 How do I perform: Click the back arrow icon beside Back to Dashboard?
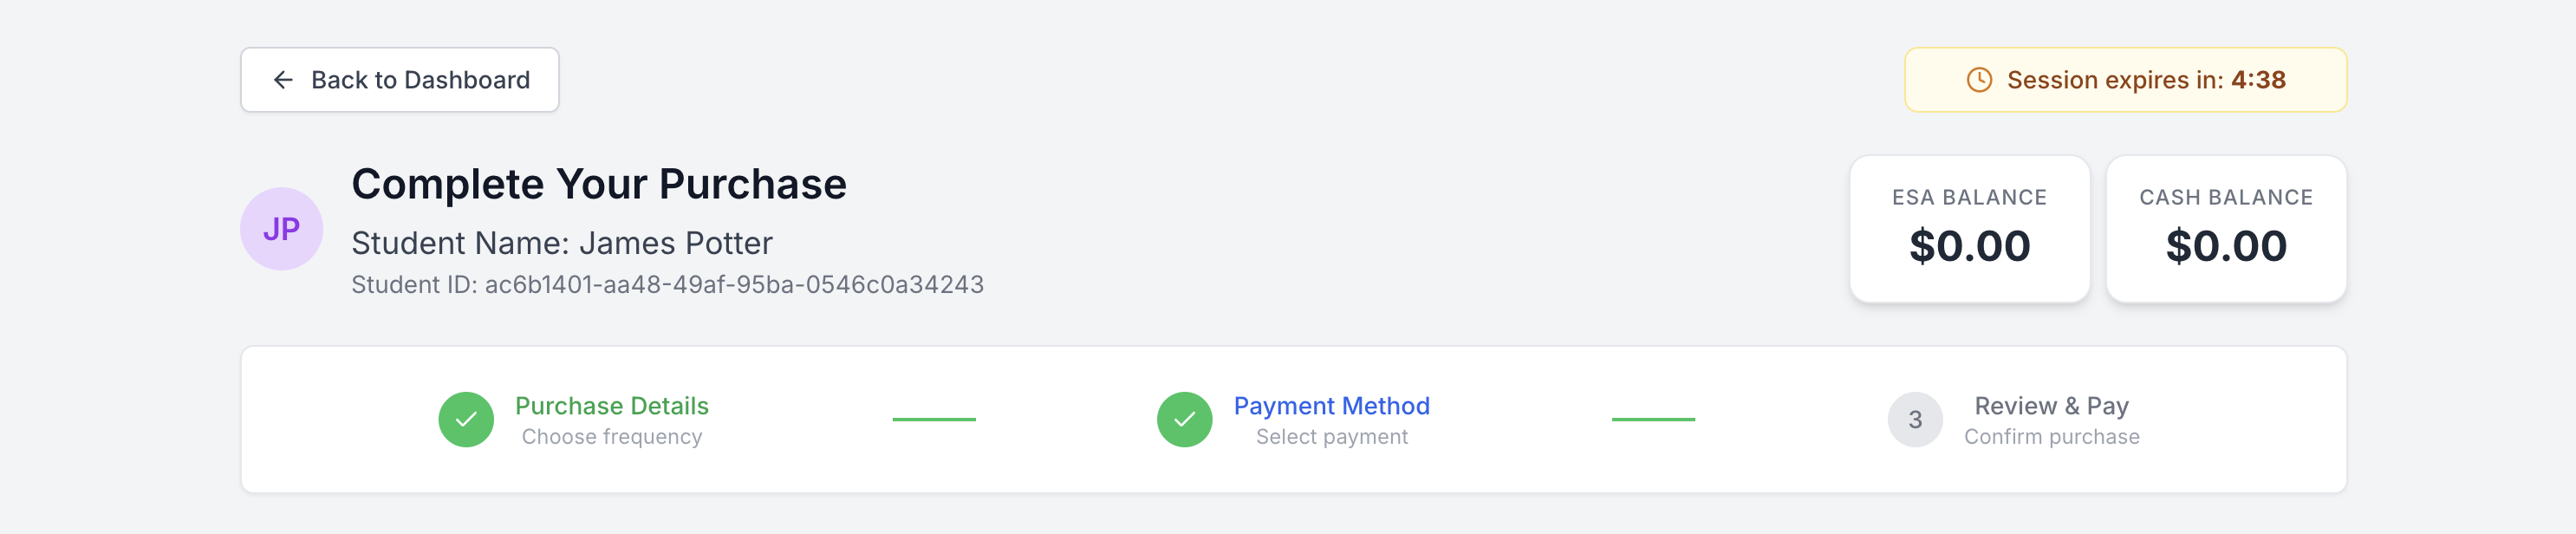click(284, 79)
